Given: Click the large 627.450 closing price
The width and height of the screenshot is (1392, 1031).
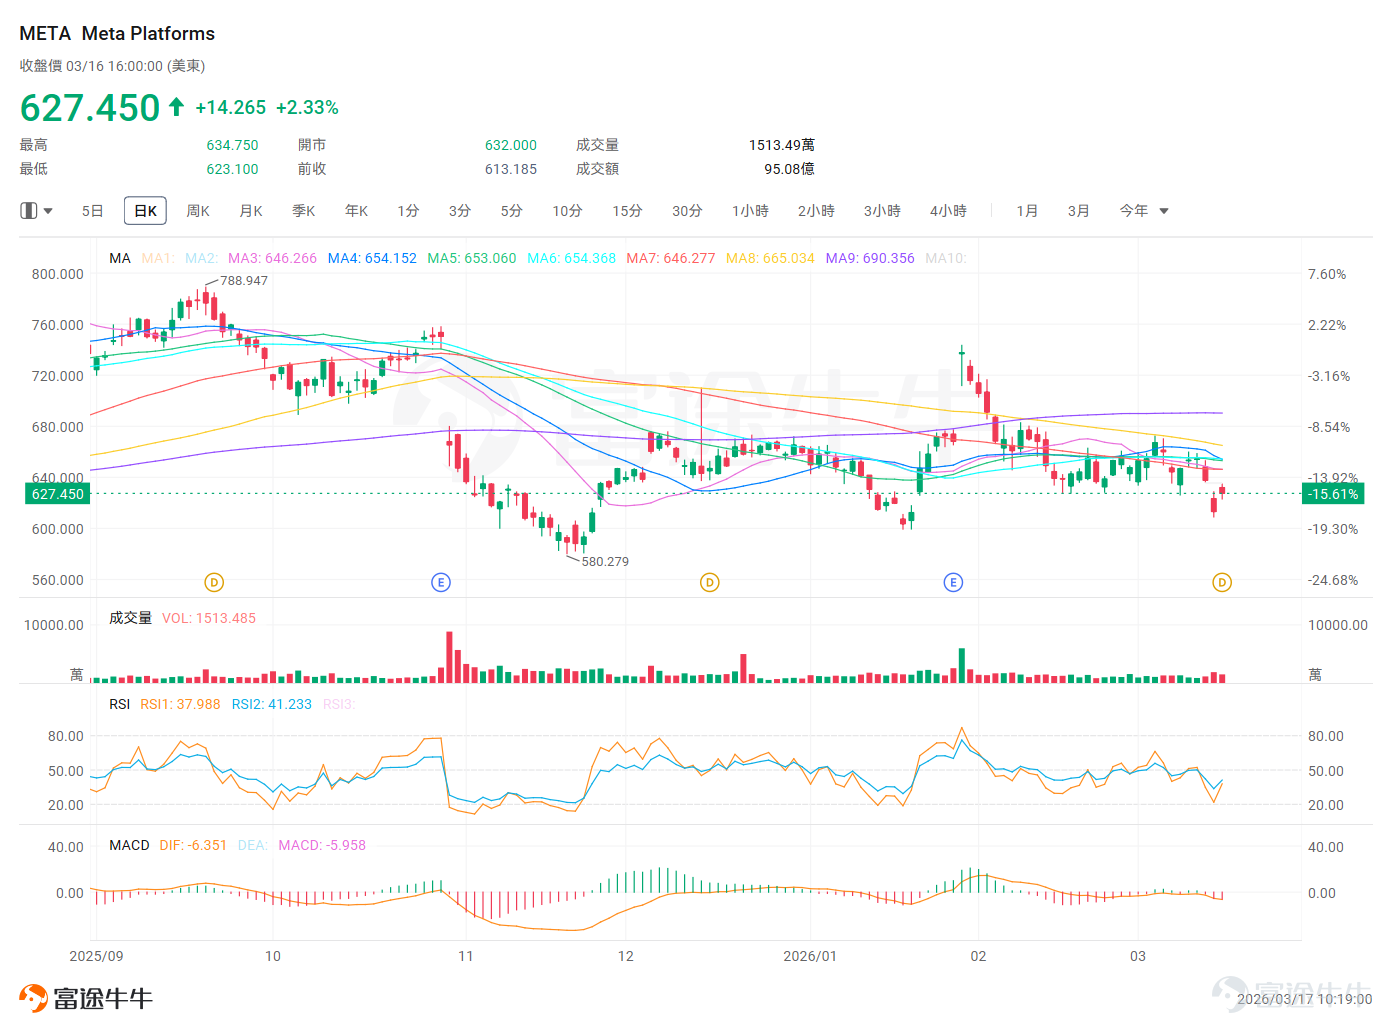Looking at the screenshot, I should (90, 108).
